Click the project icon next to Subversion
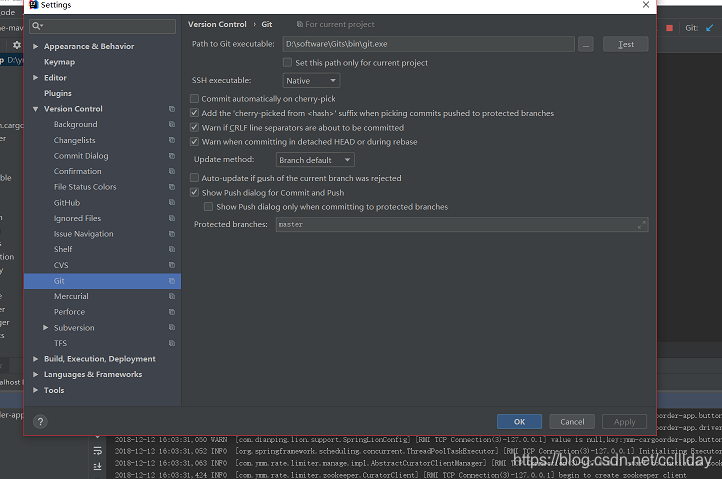The height and width of the screenshot is (479, 722). 172,327
